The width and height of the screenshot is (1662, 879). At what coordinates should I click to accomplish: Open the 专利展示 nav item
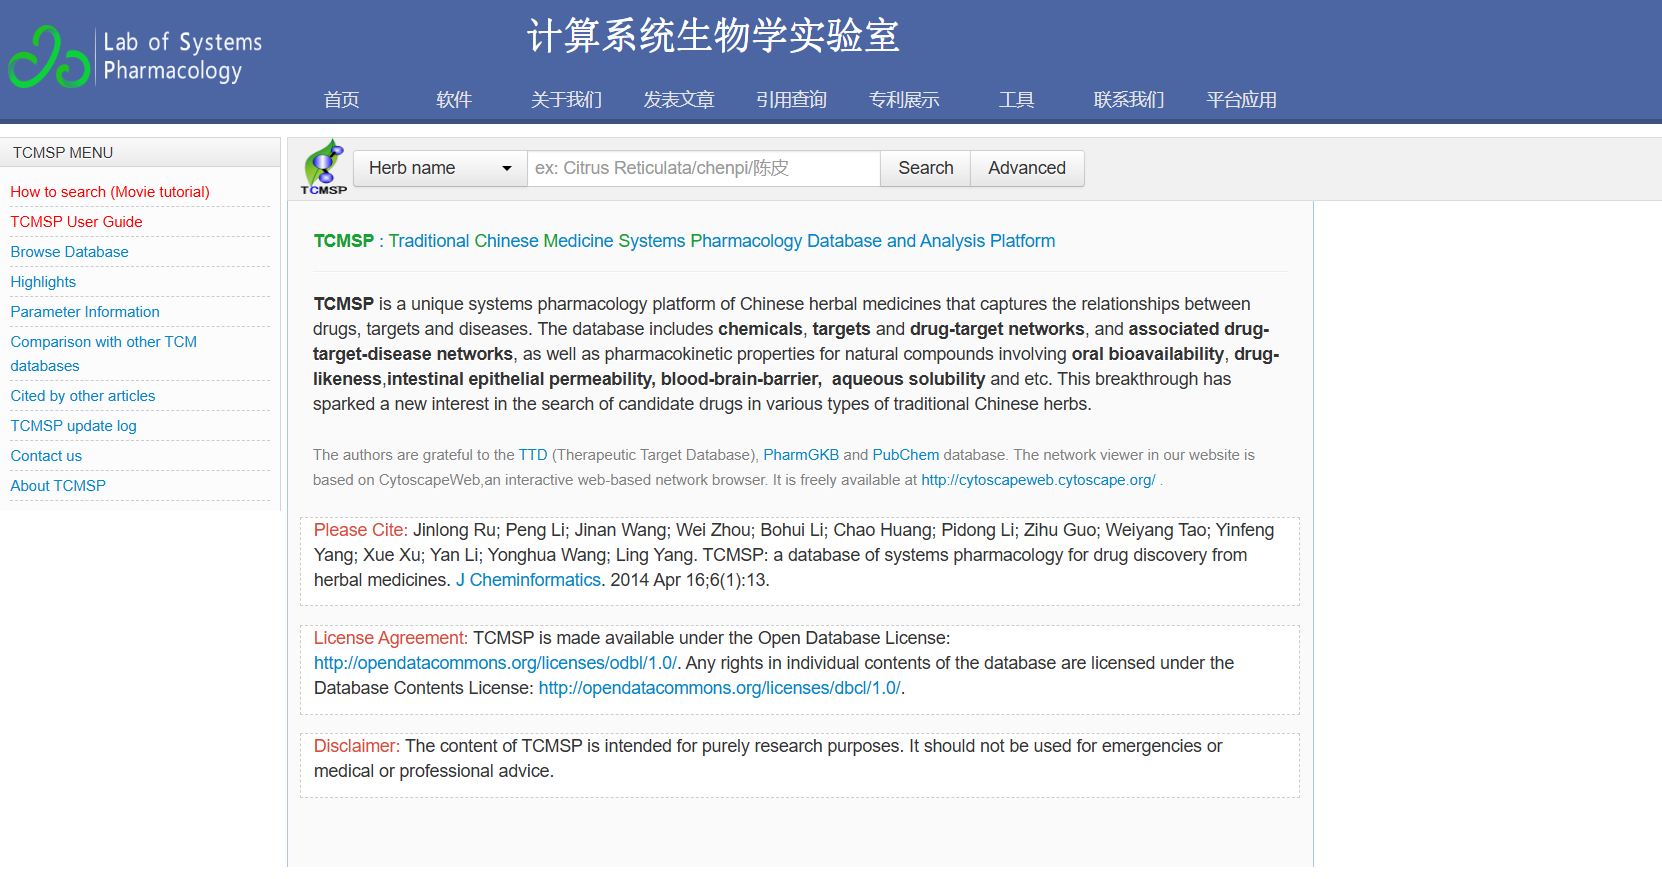[904, 99]
